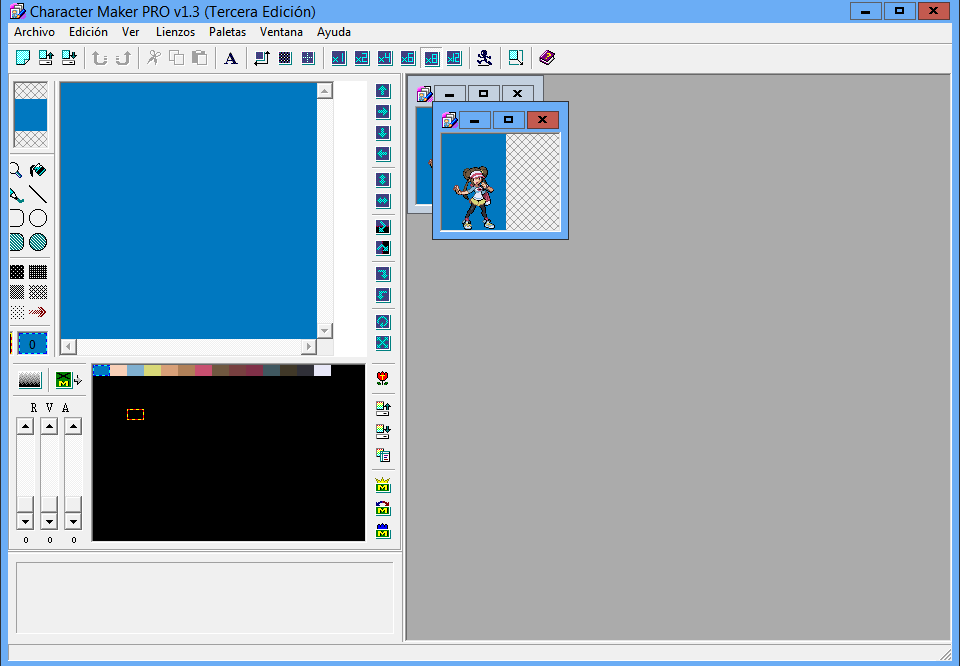
Task: Open the Lienzos menu
Action: coord(175,32)
